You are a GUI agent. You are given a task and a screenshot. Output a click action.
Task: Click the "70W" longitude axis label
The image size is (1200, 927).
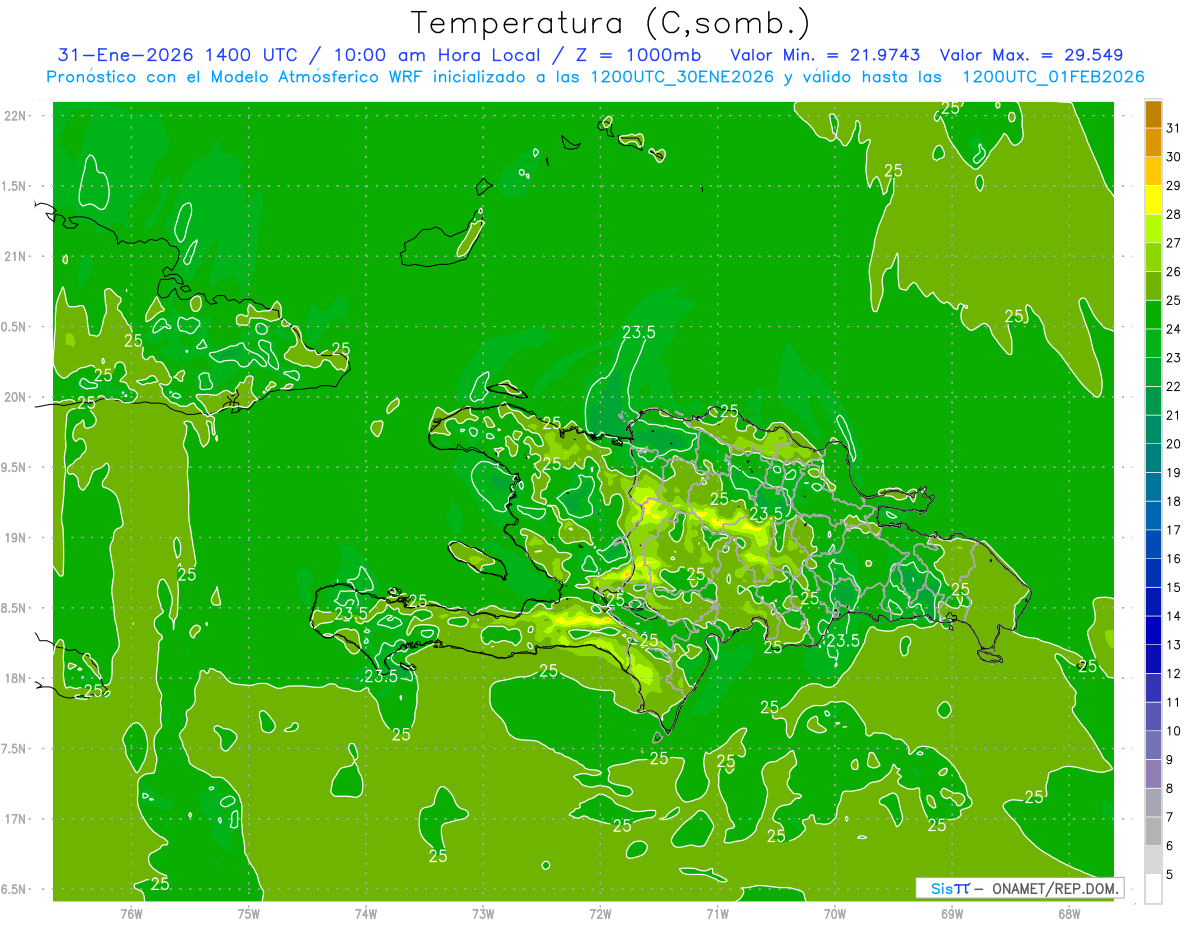[x=835, y=914]
